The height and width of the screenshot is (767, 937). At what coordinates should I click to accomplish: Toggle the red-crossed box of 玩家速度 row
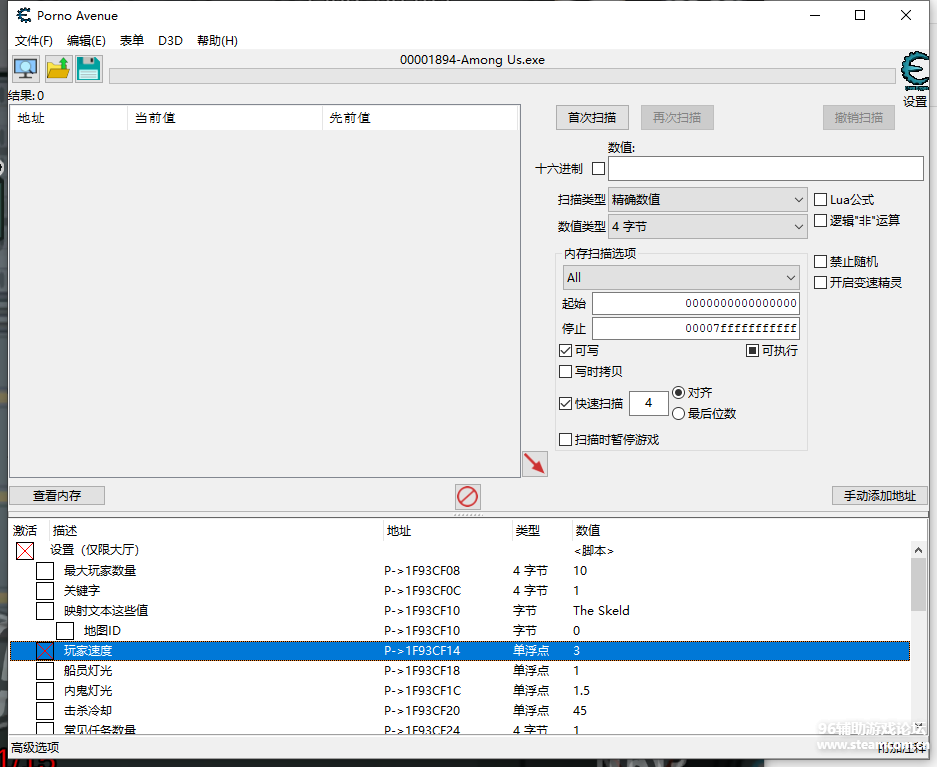(x=45, y=651)
